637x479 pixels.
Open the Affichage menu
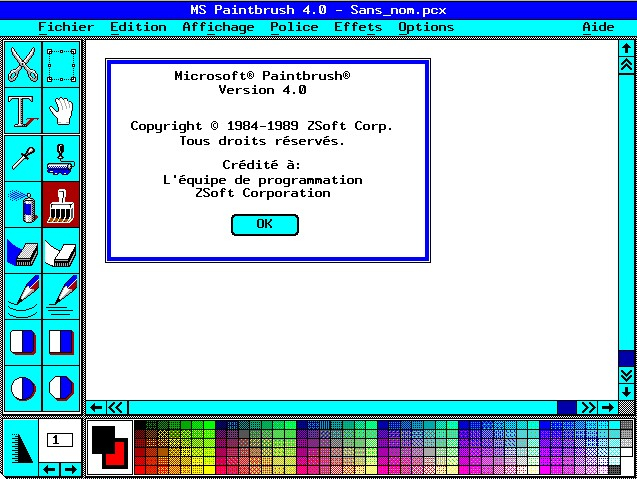point(218,27)
